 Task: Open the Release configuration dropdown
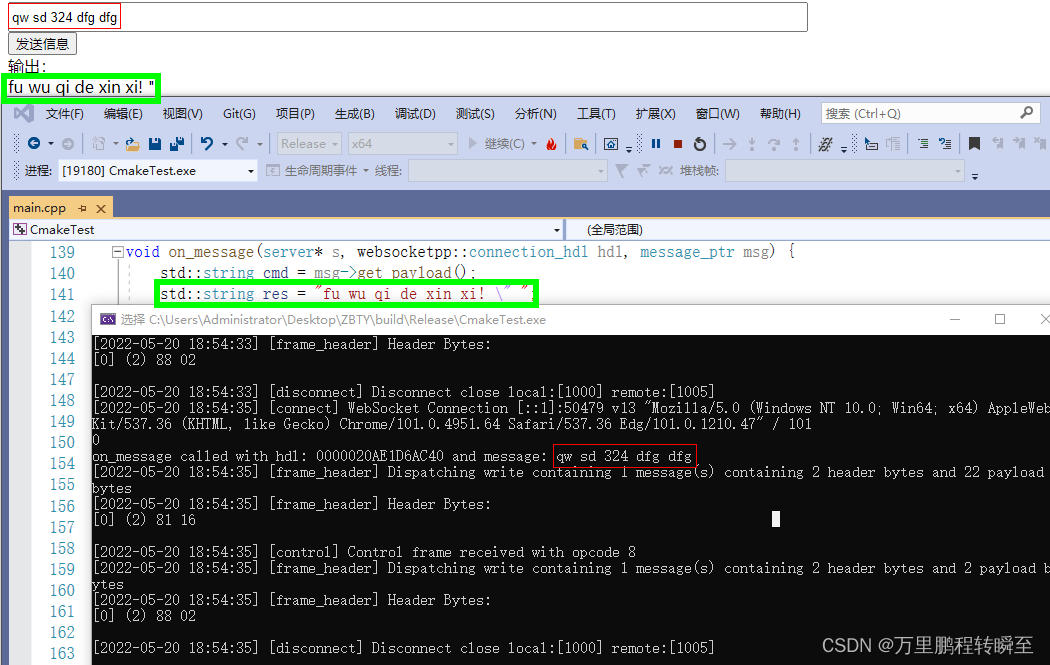tap(309, 143)
